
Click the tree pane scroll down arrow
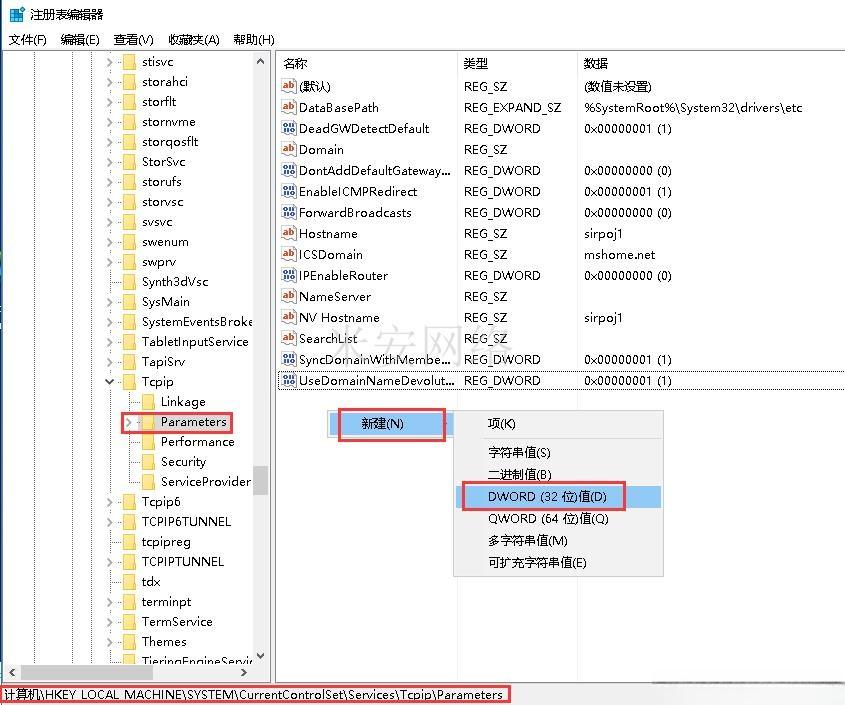[261, 656]
